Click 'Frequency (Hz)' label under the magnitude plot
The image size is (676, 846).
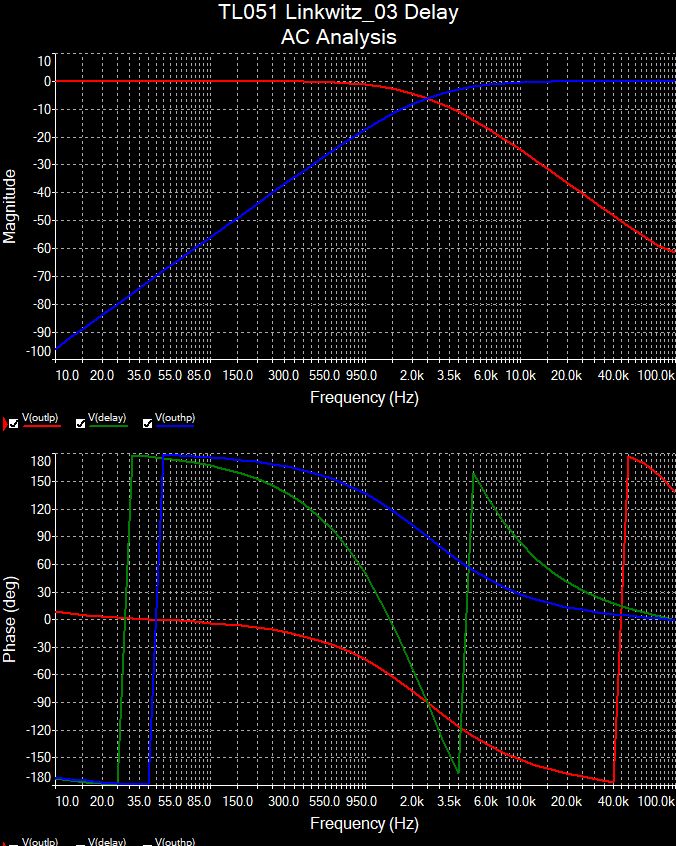364,398
